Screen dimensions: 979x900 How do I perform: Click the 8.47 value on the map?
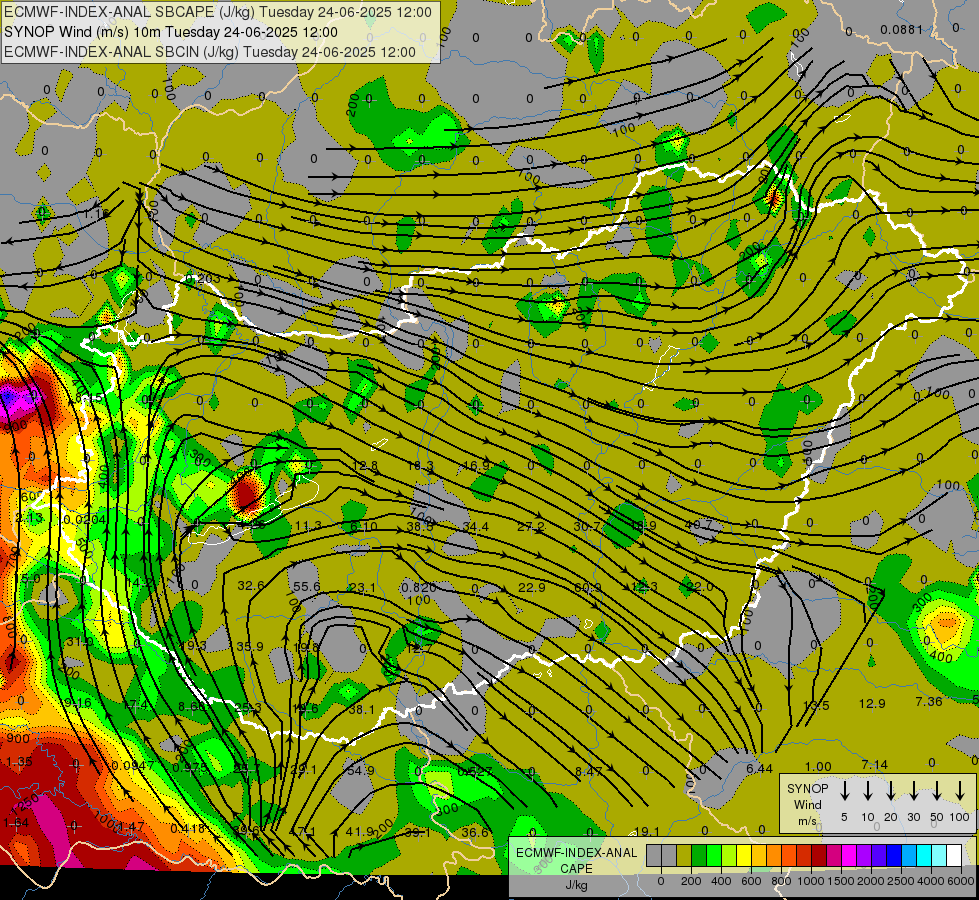[x=589, y=771]
